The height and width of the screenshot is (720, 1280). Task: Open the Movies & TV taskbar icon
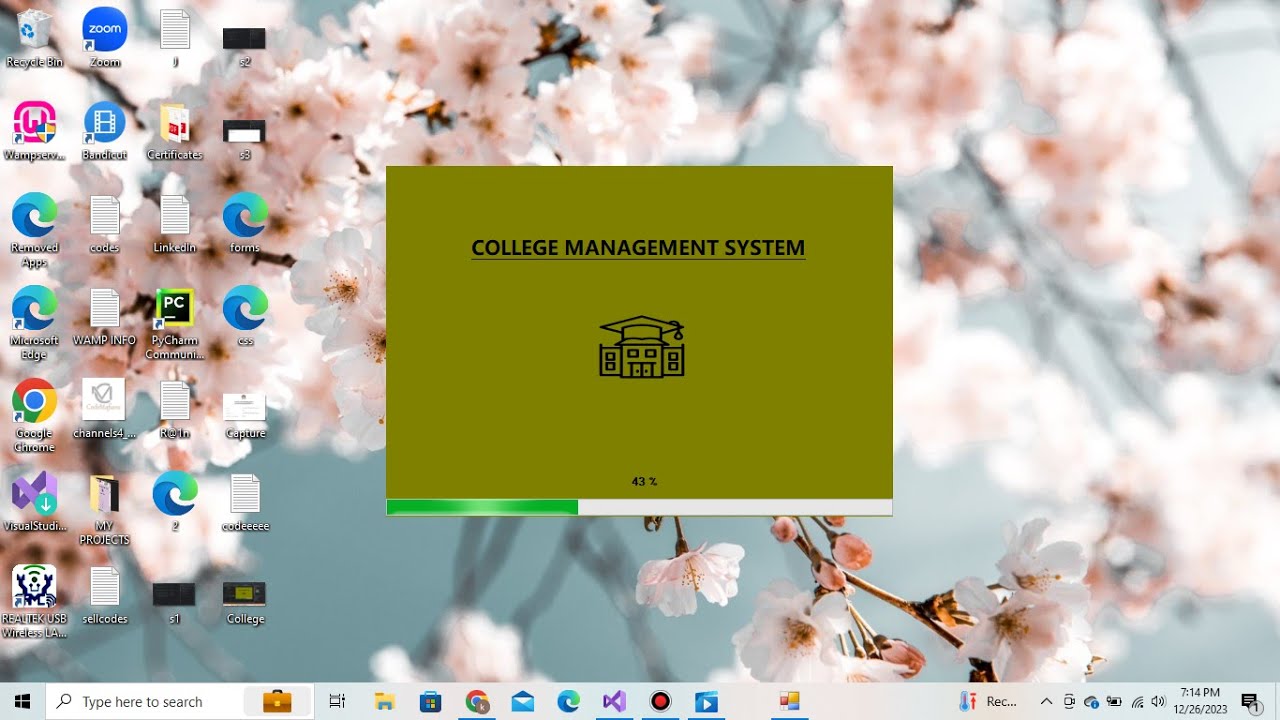click(x=706, y=702)
